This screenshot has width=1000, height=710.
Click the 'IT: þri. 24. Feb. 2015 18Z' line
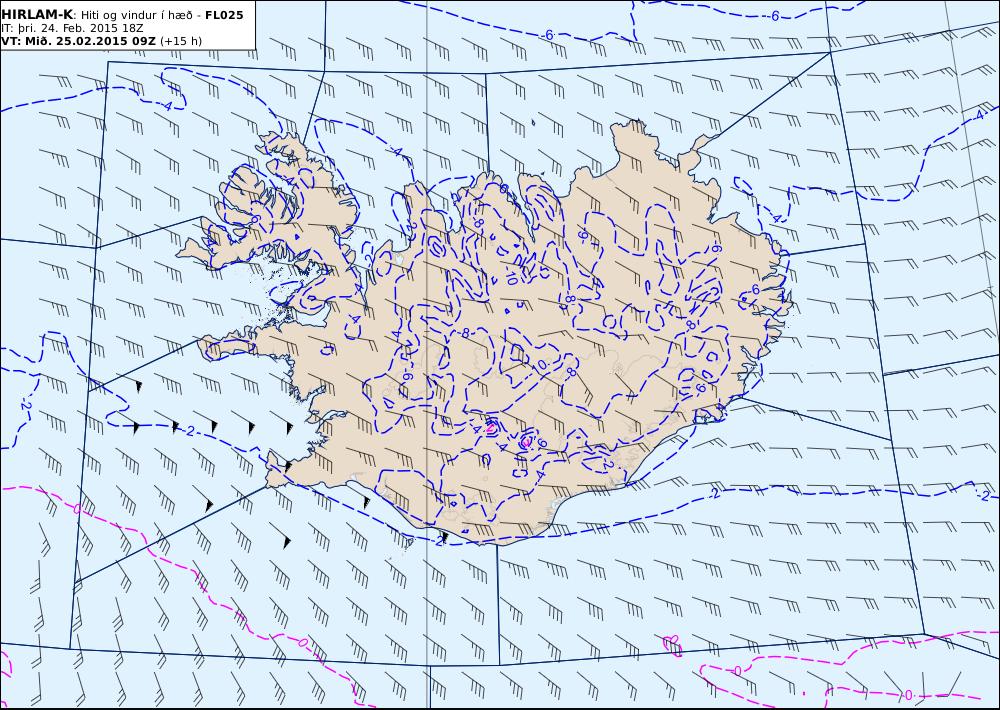tap(72, 29)
